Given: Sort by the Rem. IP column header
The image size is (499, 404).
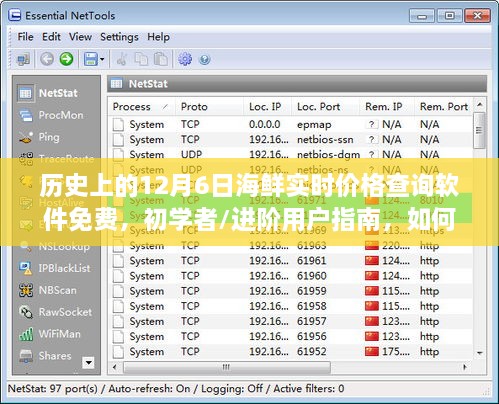Looking at the screenshot, I should tap(387, 107).
